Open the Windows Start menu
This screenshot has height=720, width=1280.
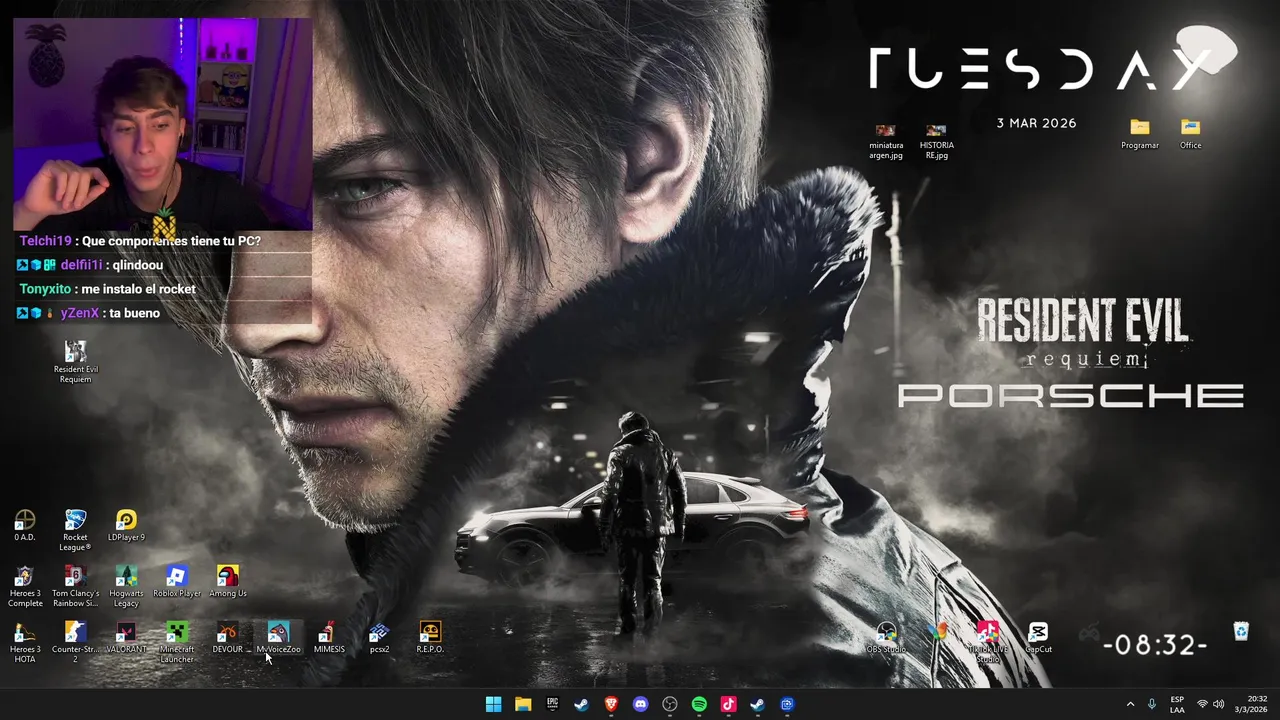(493, 704)
